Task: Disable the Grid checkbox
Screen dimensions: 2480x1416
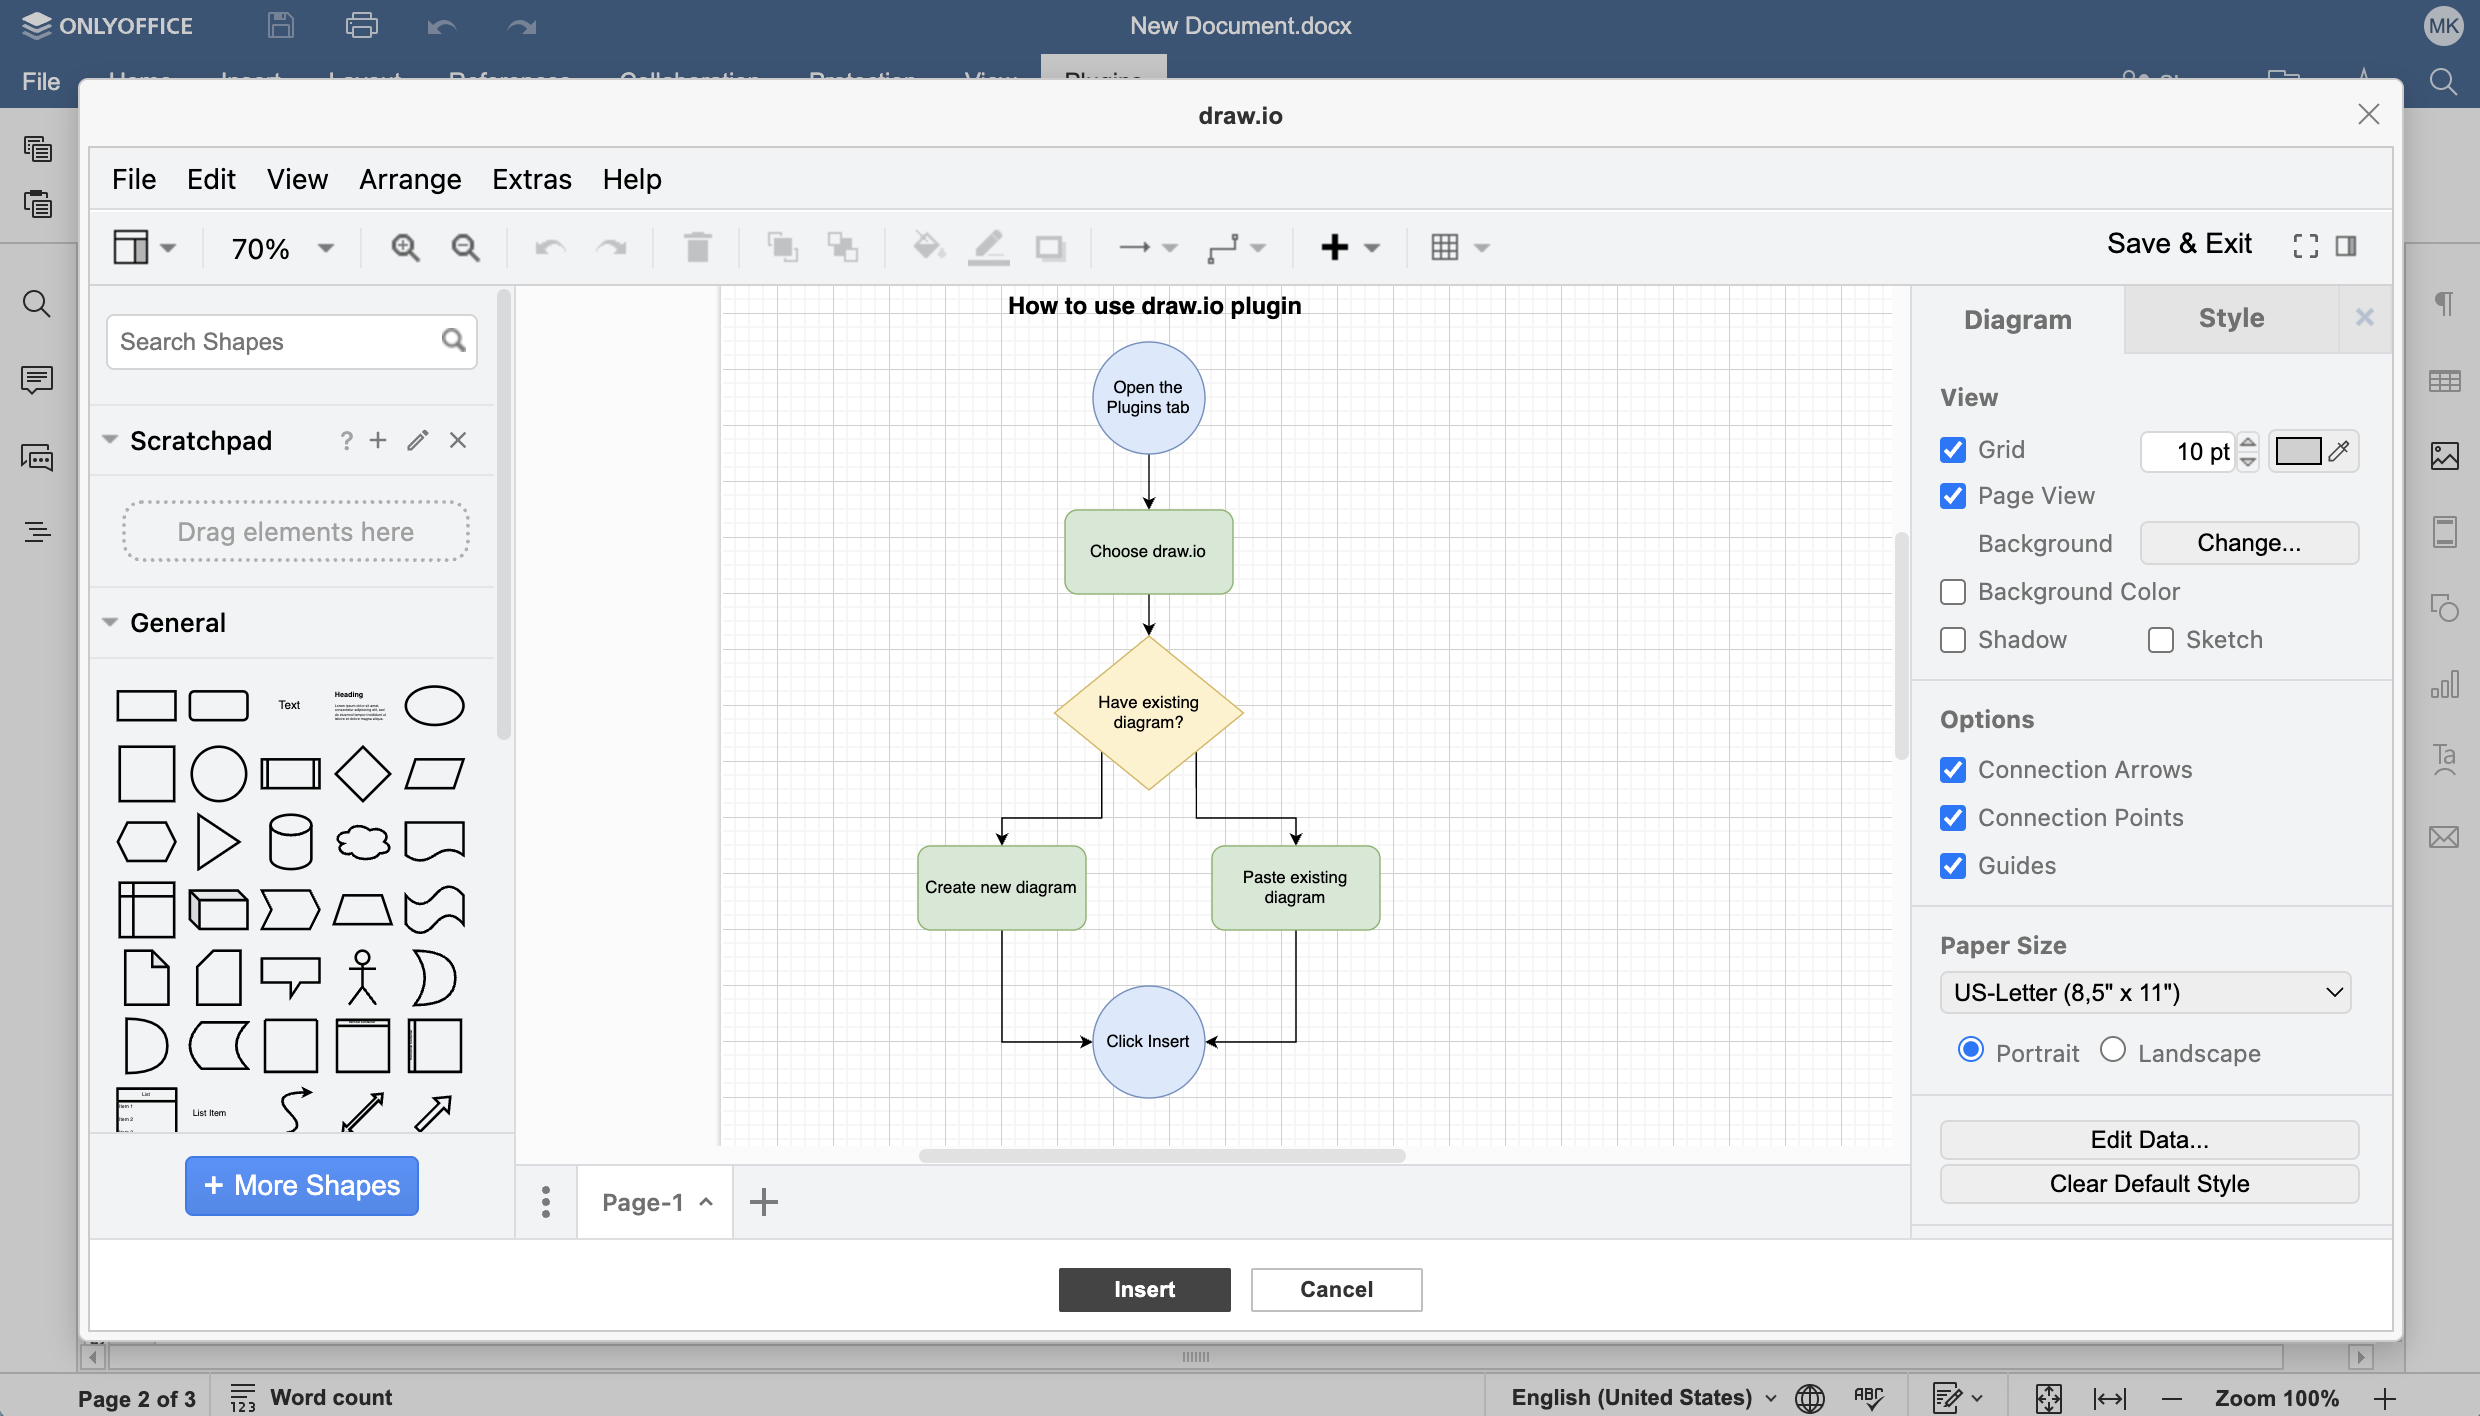Action: click(1953, 450)
